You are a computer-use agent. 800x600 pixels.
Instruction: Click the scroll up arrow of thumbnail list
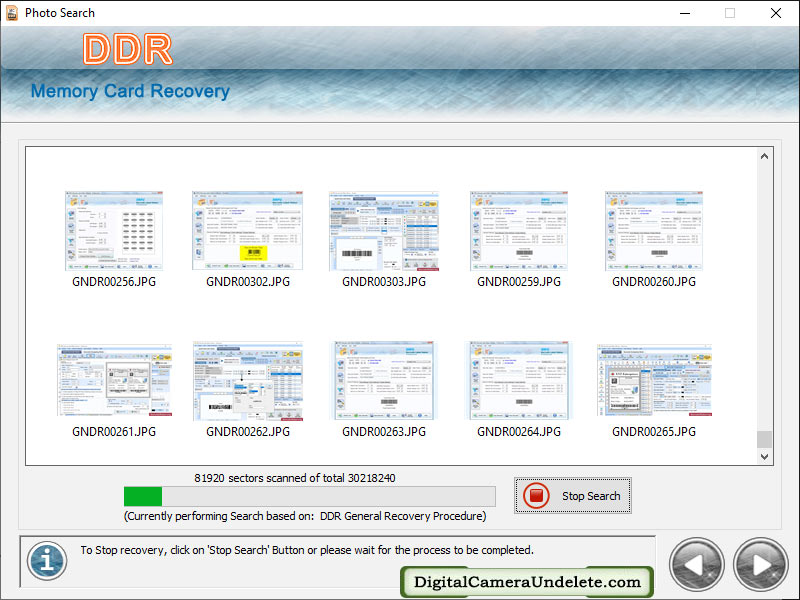tap(764, 156)
